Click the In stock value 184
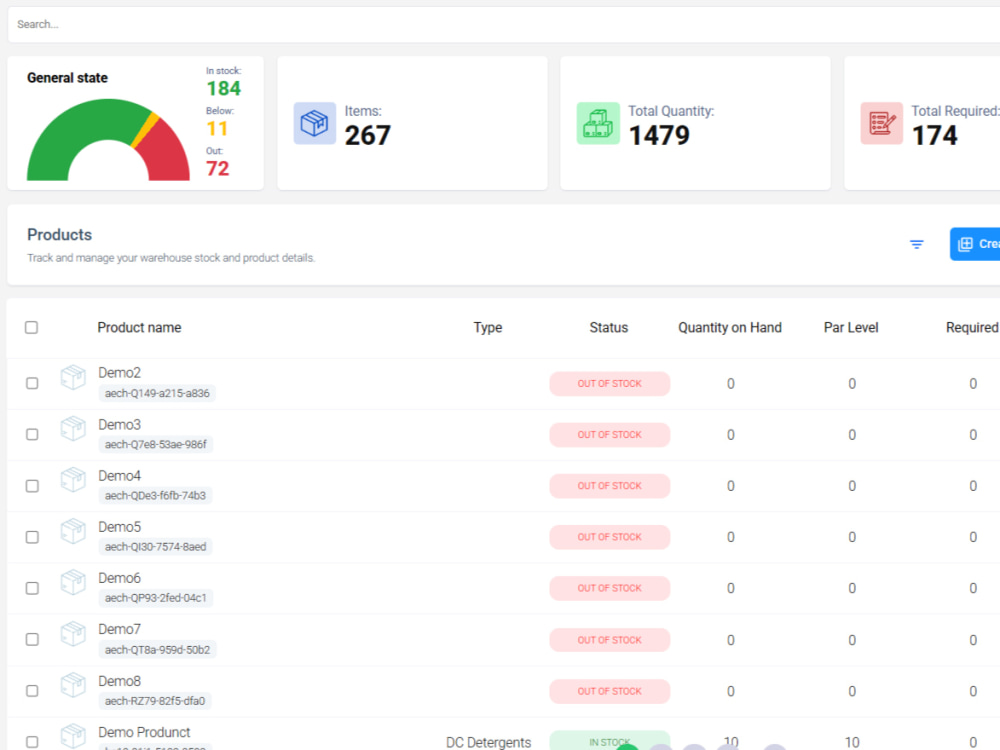This screenshot has height=750, width=1000. tap(223, 88)
